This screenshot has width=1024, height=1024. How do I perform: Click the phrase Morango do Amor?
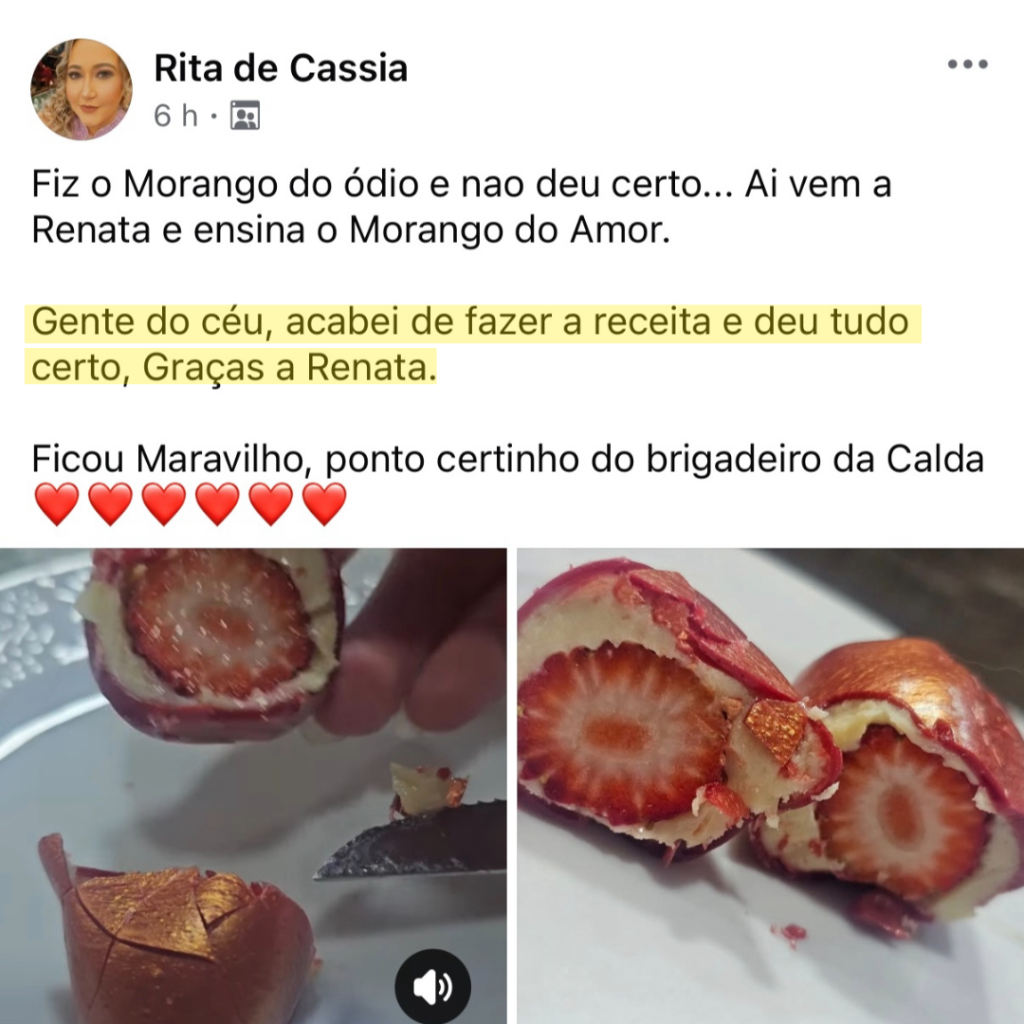click(509, 231)
